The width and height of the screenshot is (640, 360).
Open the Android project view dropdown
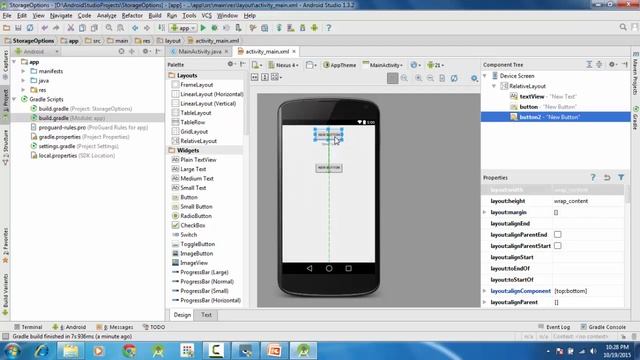(37, 51)
